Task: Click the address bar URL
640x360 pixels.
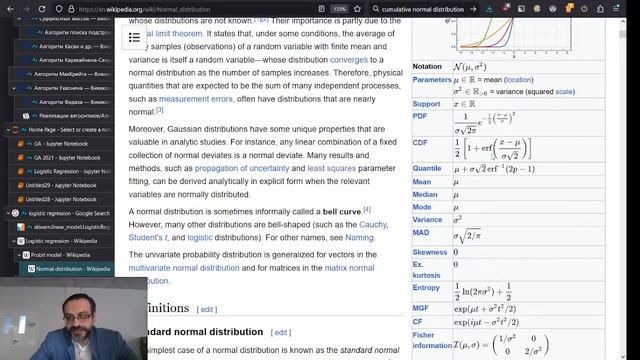Action: pyautogui.click(x=144, y=9)
